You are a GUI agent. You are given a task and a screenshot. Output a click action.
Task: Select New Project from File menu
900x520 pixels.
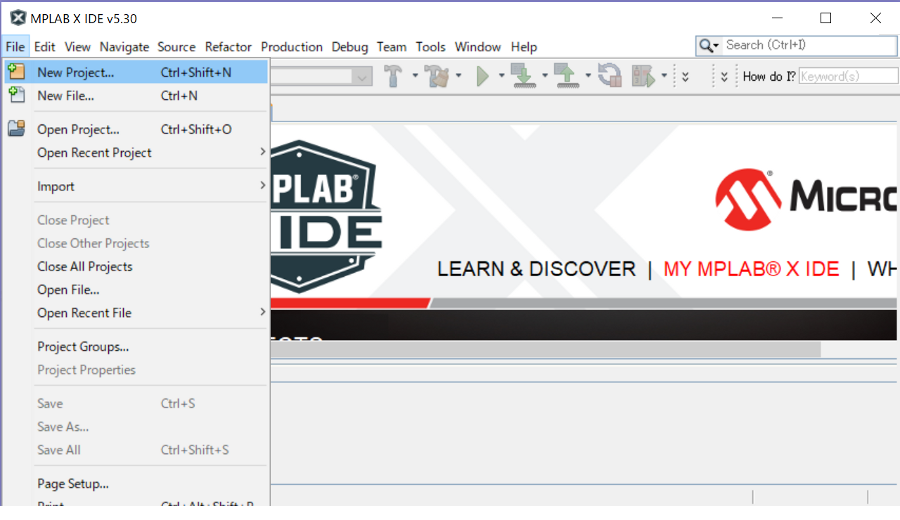point(76,72)
